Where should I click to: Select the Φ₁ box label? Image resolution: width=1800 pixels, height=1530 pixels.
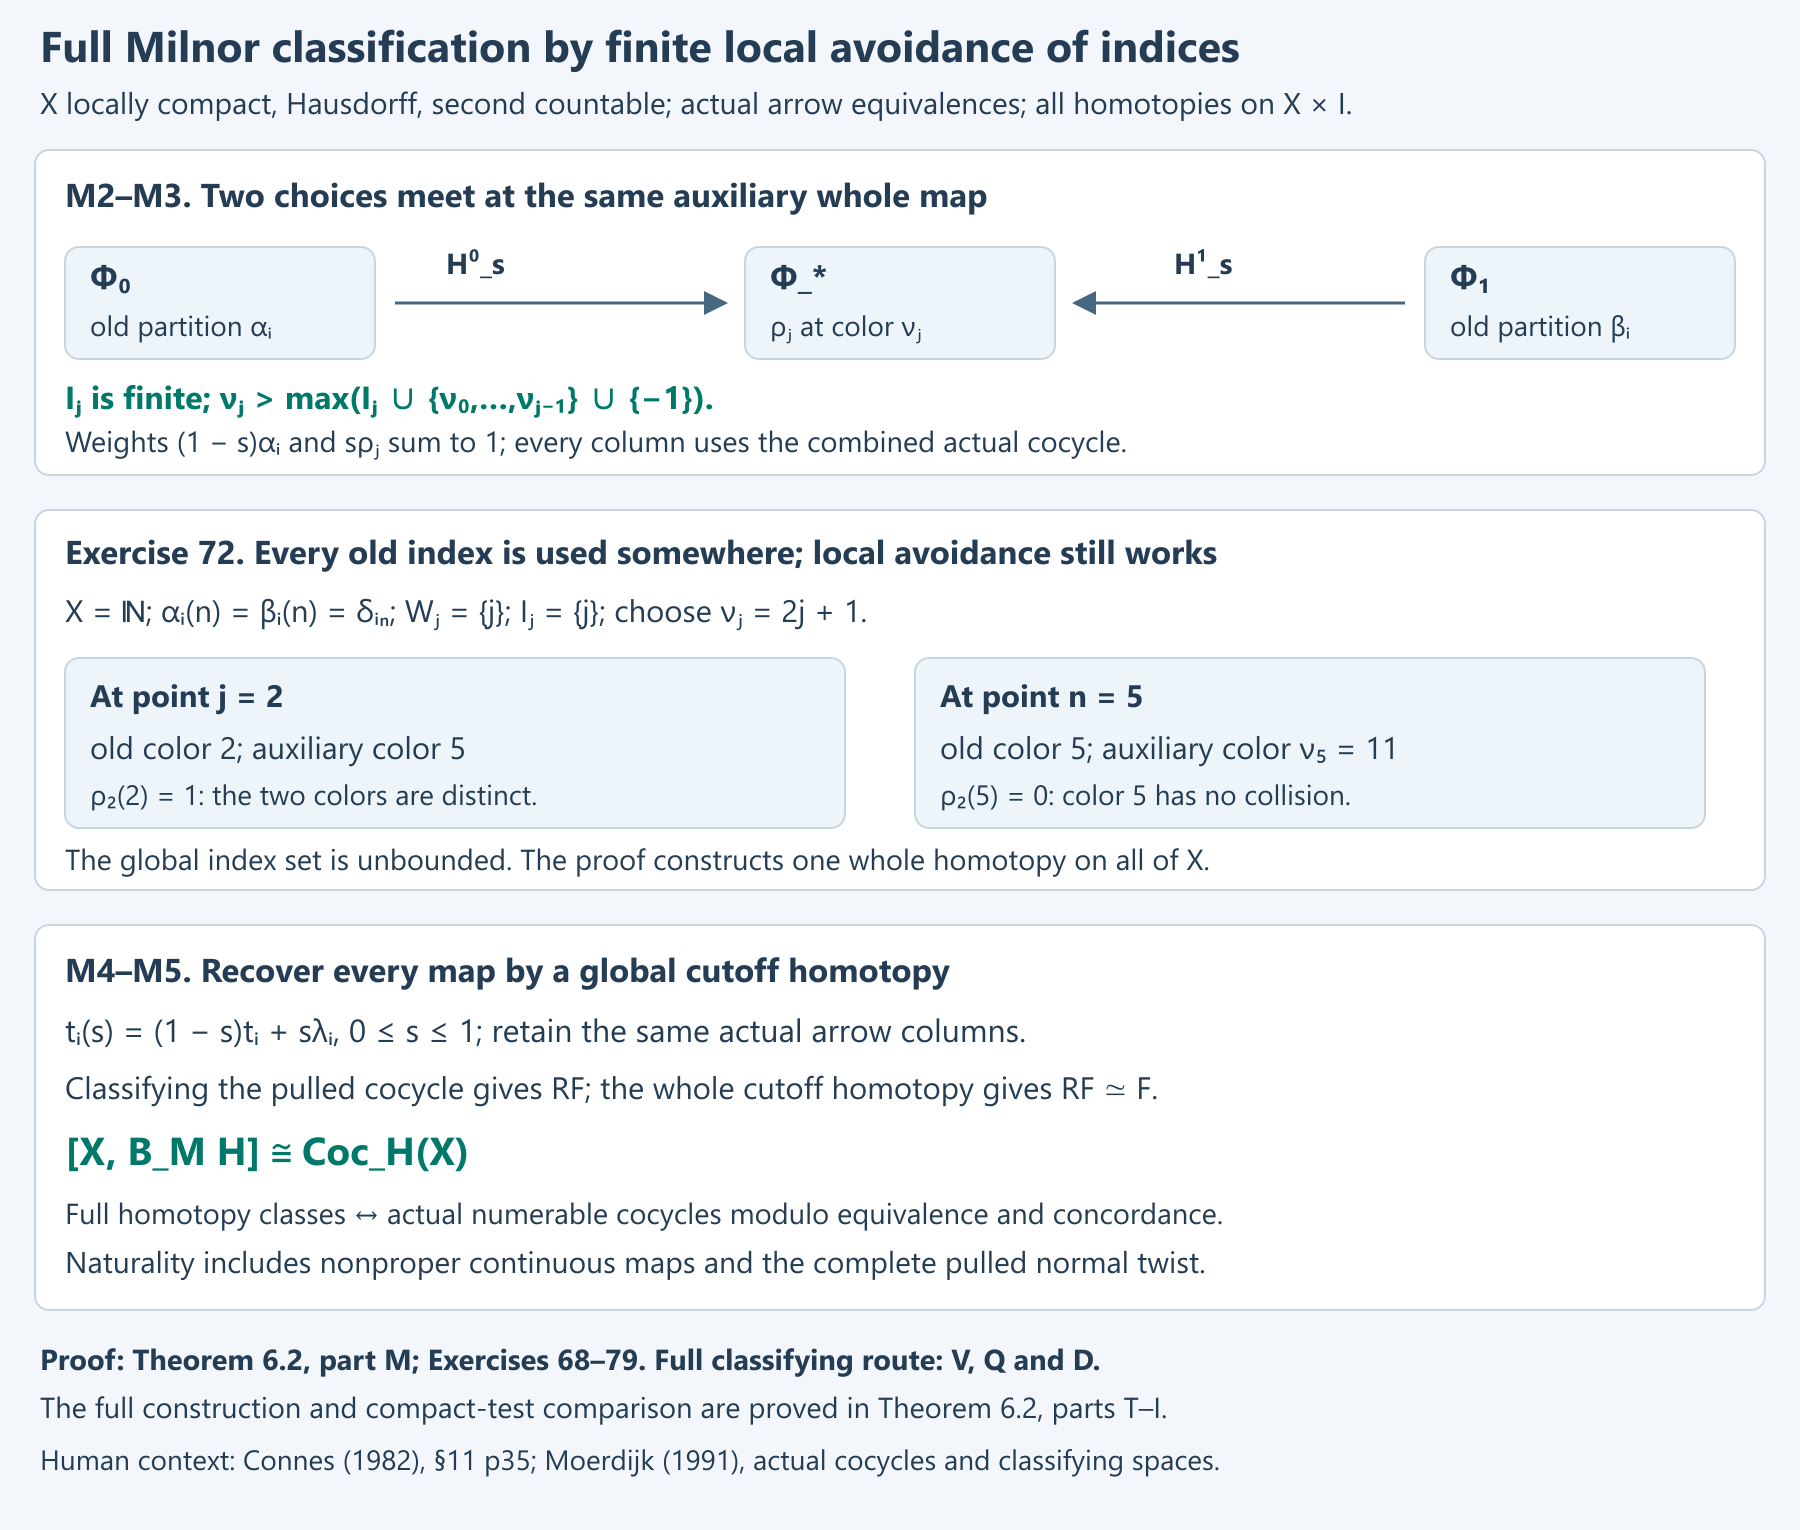tap(1470, 279)
